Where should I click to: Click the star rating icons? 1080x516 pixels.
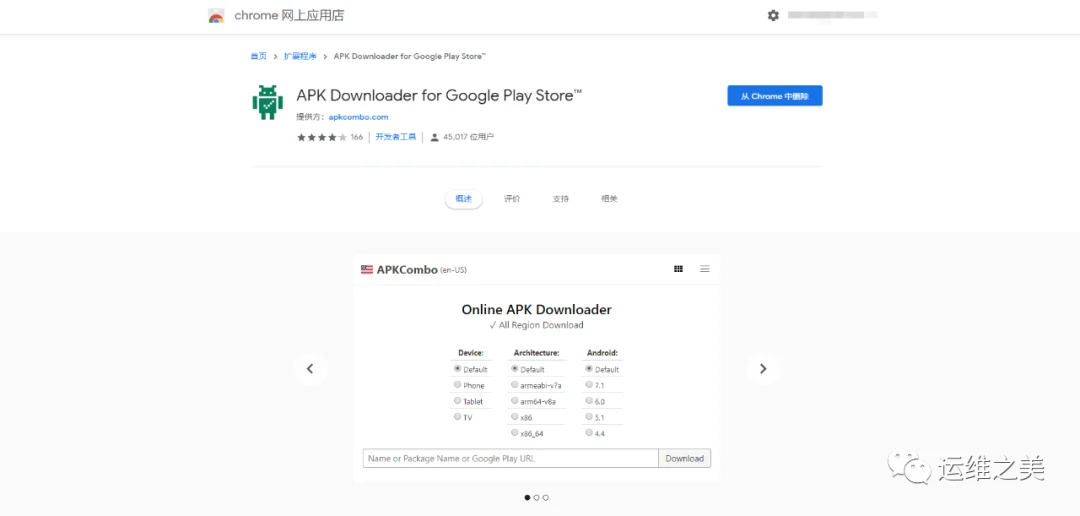(x=322, y=137)
